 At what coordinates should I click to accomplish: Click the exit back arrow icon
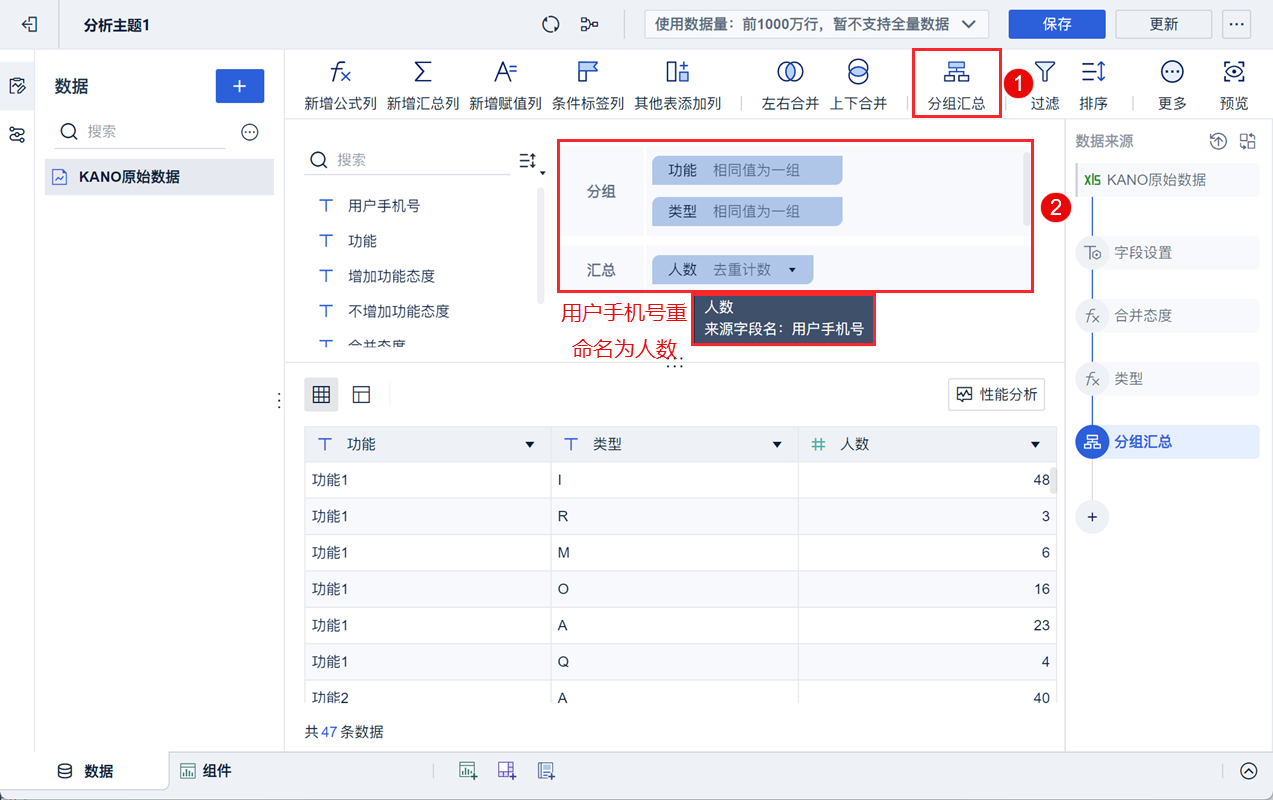point(30,24)
